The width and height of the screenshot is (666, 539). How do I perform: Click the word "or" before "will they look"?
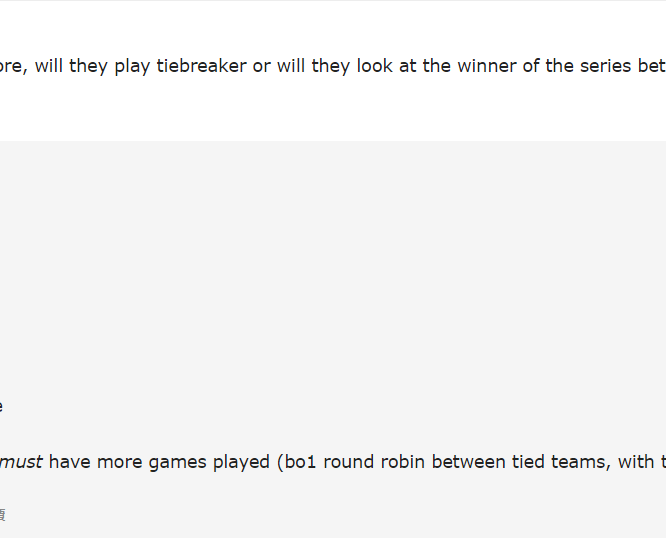coord(262,67)
